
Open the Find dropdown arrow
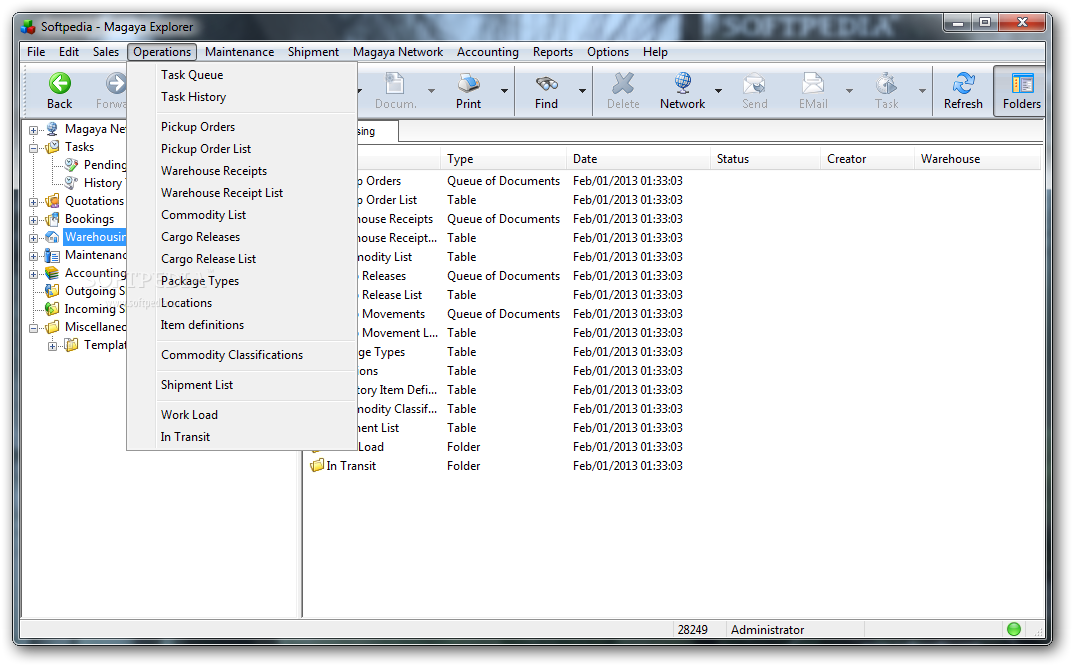[582, 90]
